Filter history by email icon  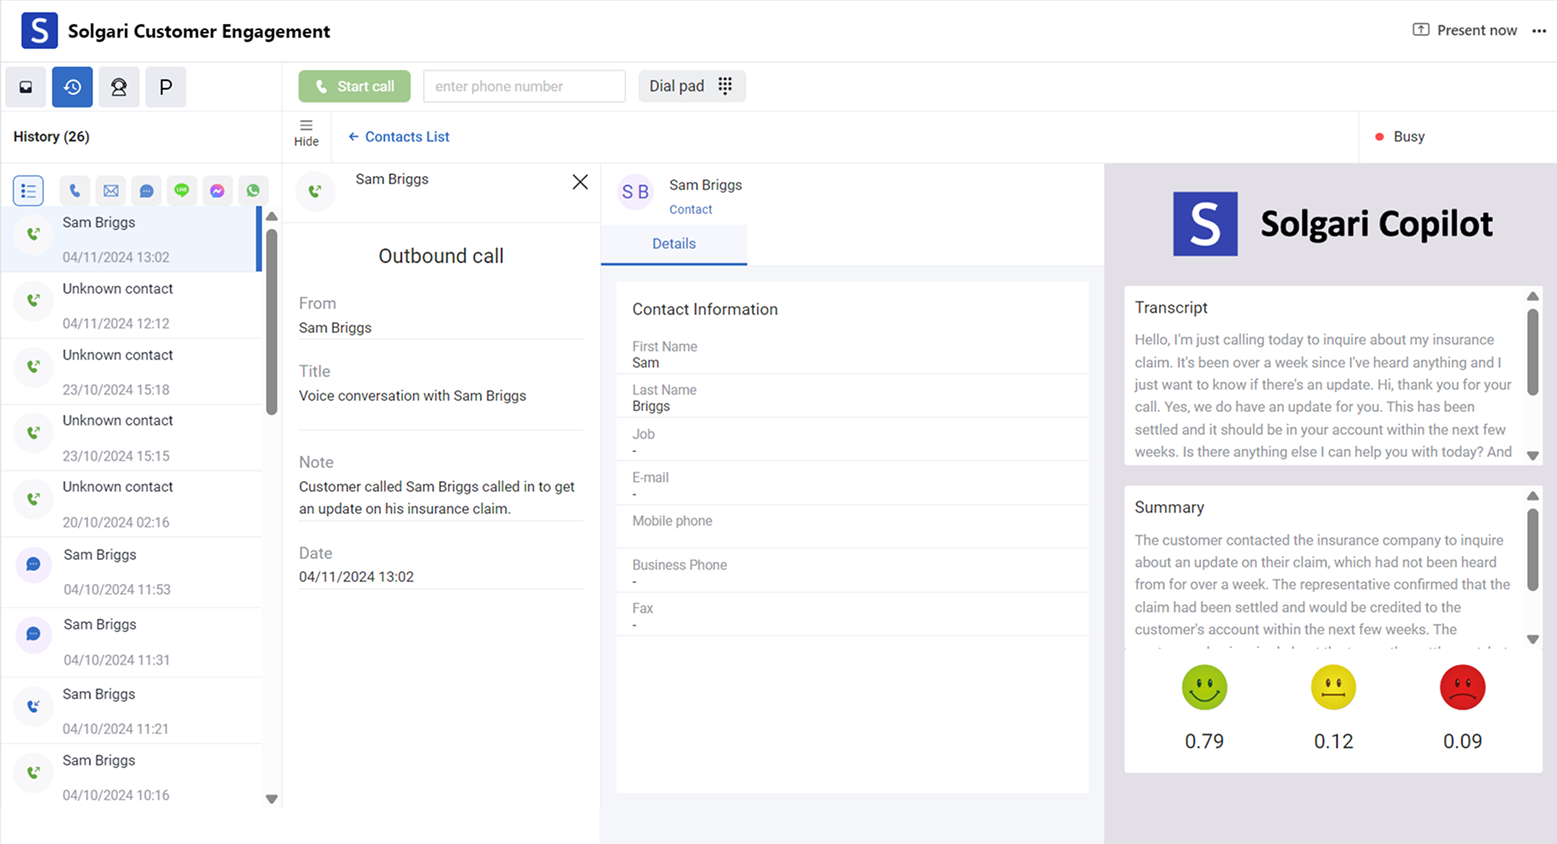point(111,190)
